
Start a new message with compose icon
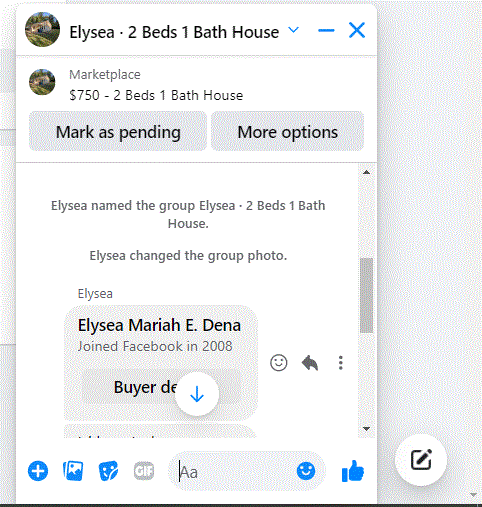pyautogui.click(x=421, y=460)
